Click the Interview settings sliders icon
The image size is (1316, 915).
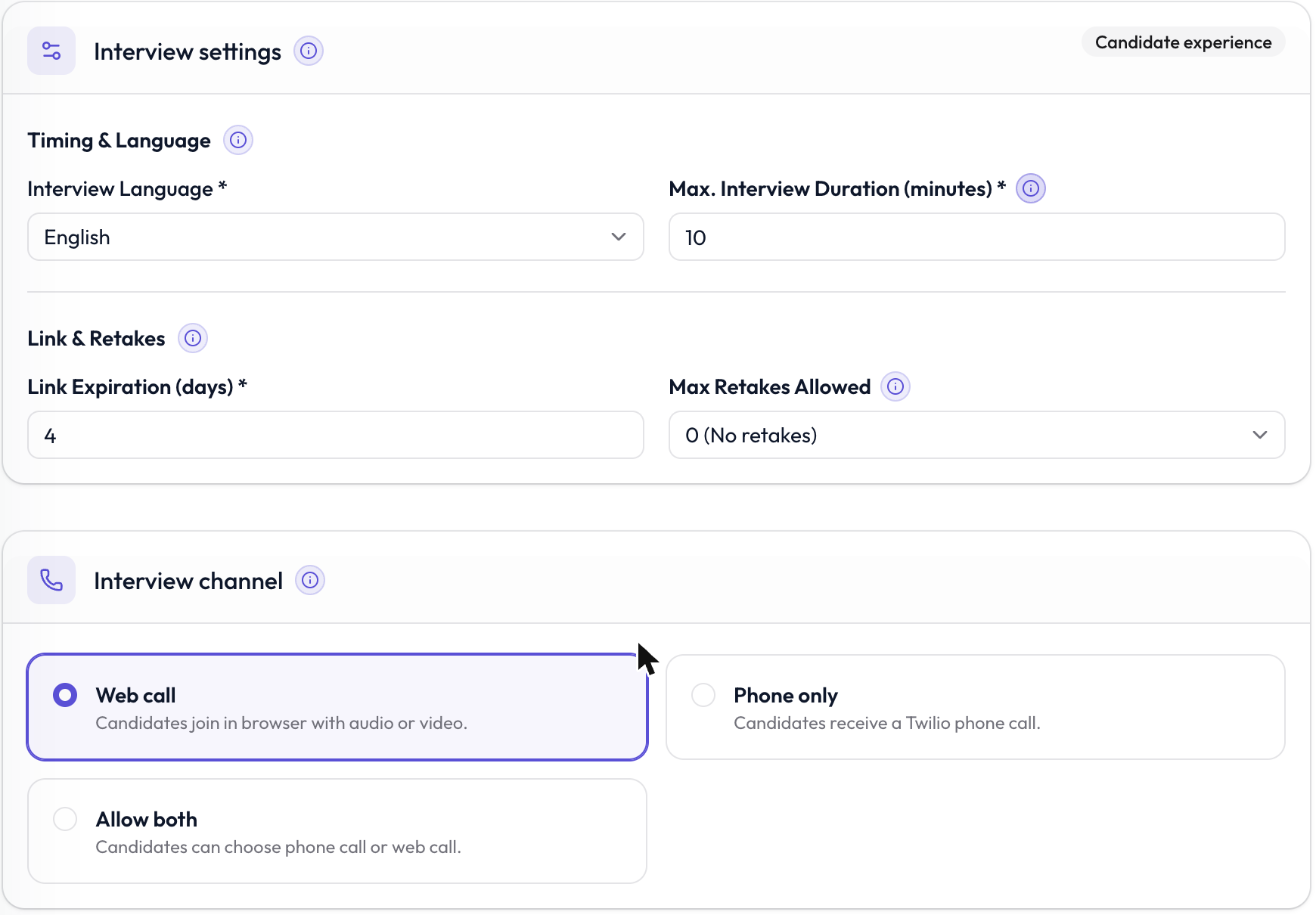(x=51, y=51)
